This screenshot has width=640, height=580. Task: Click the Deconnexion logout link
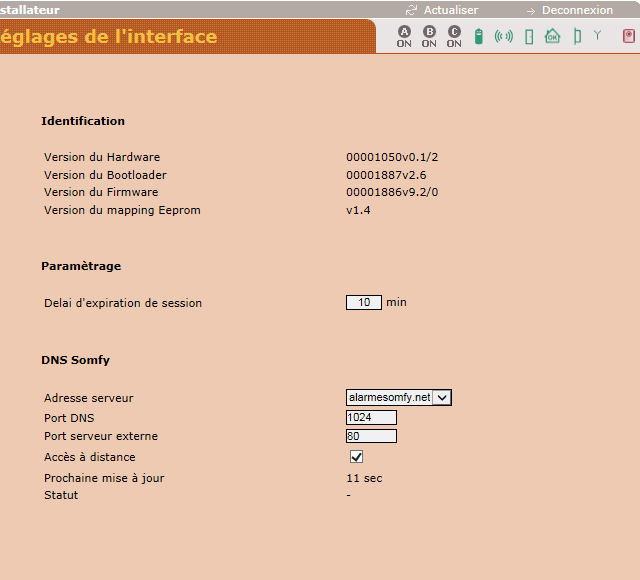coord(577,10)
